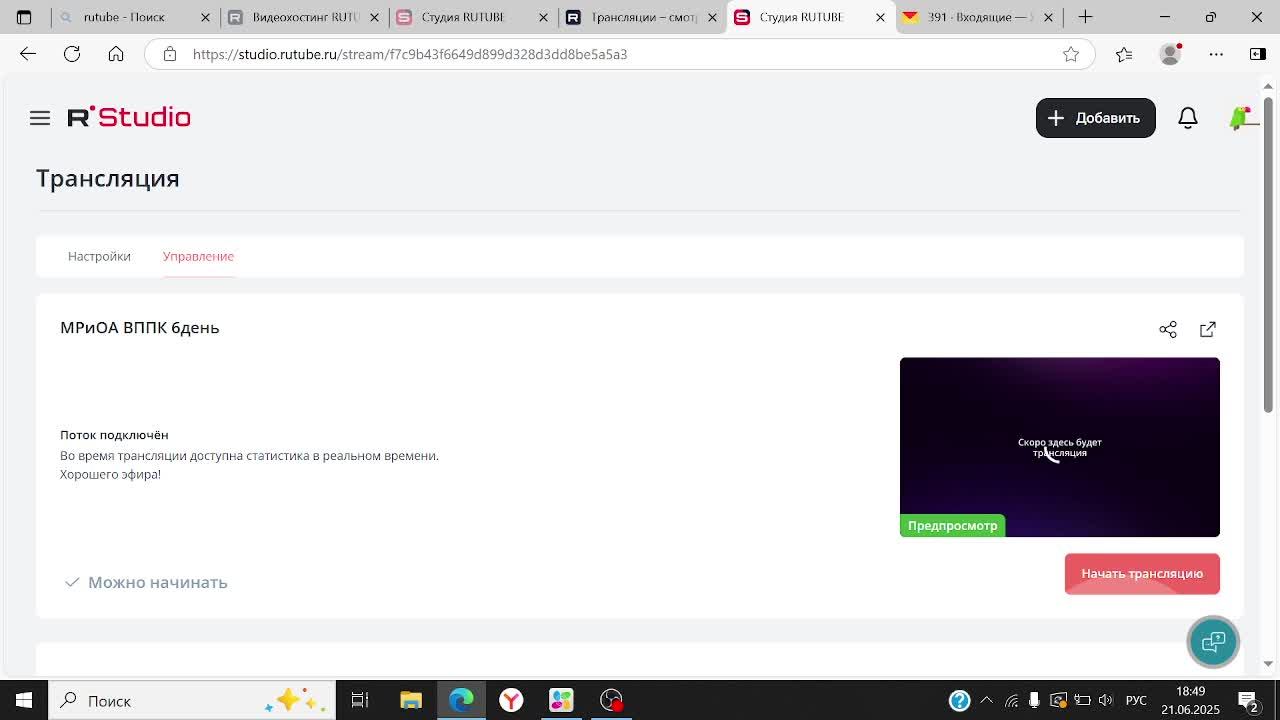Viewport: 1280px width, 720px height.
Task: Open the hamburger menu beside the R Studio logo
Action: point(40,118)
